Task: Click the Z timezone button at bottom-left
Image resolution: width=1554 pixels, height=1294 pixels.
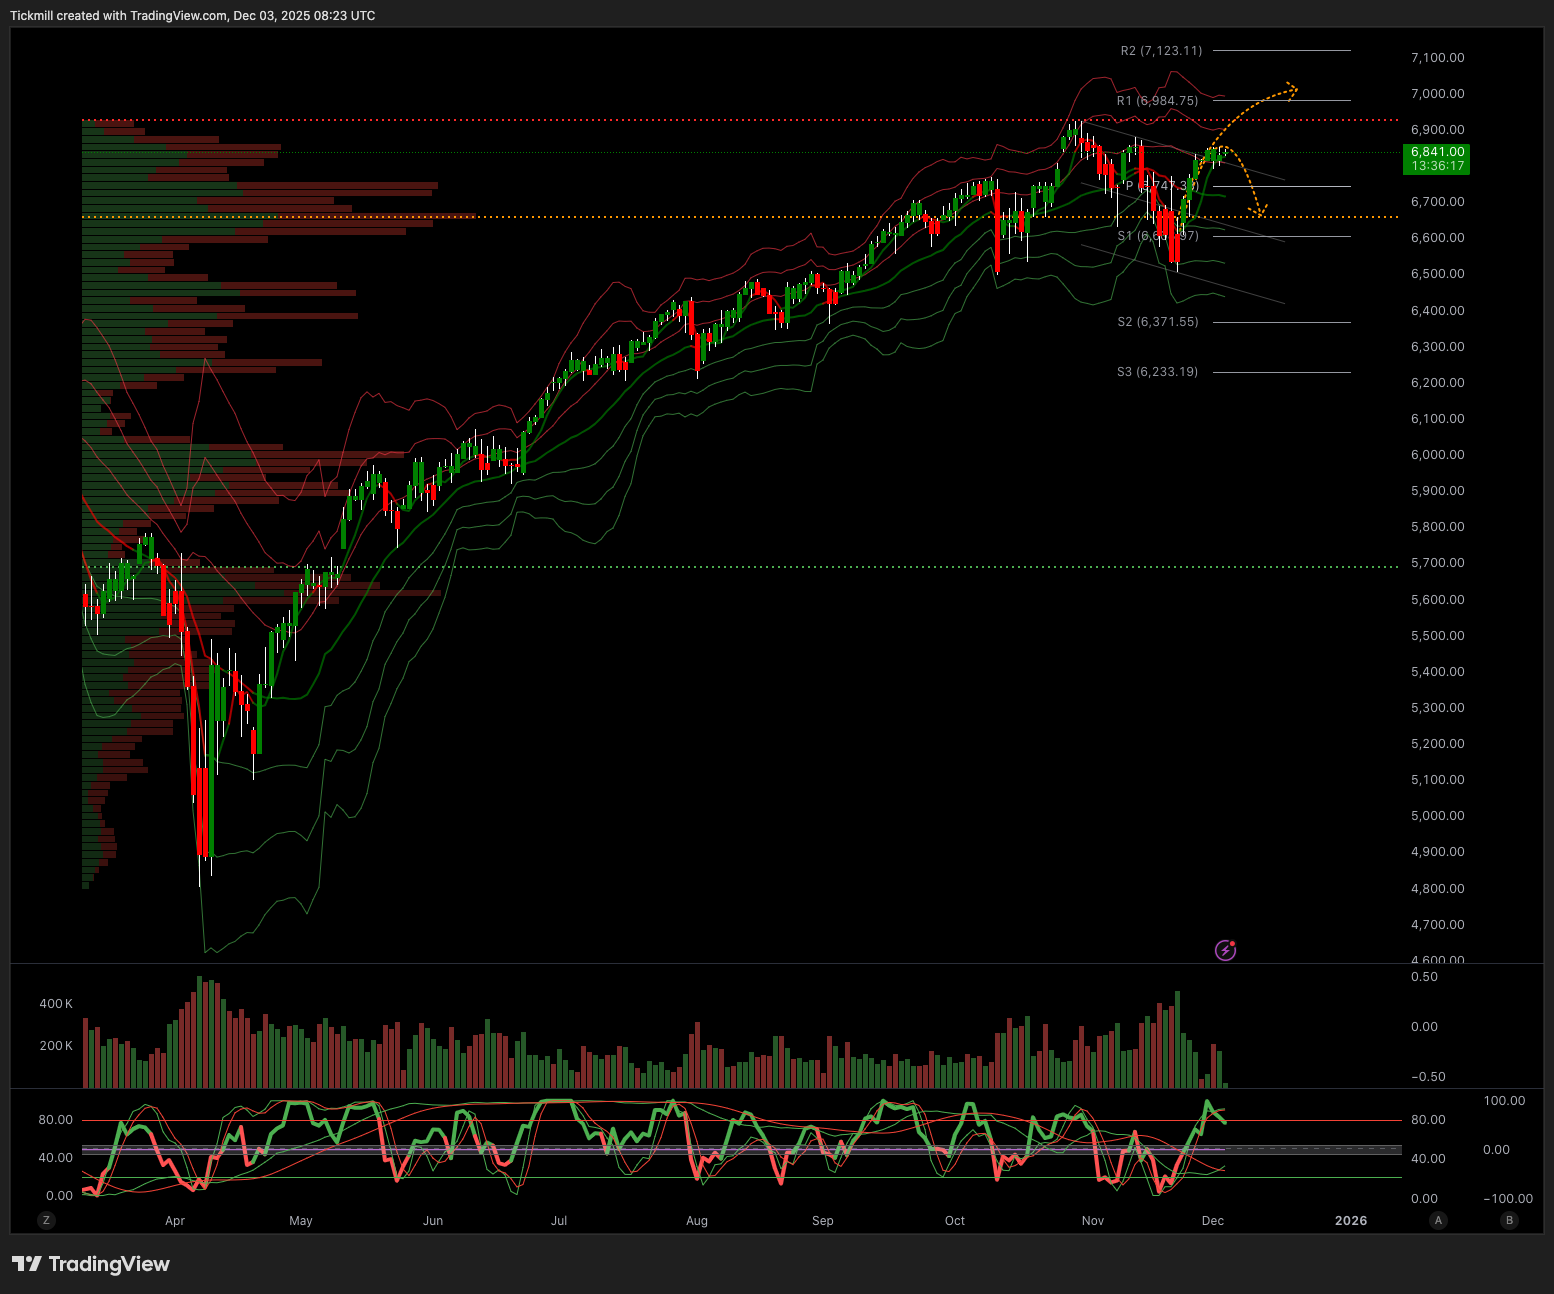Action: click(x=45, y=1220)
